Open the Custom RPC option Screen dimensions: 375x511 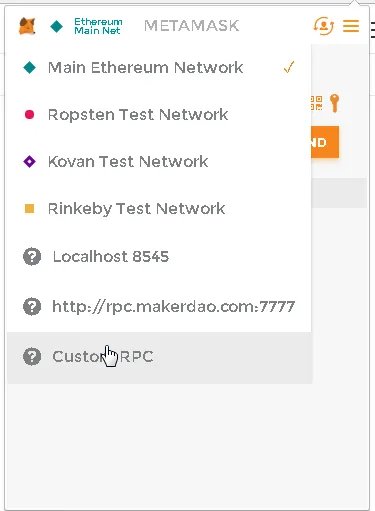(x=159, y=357)
